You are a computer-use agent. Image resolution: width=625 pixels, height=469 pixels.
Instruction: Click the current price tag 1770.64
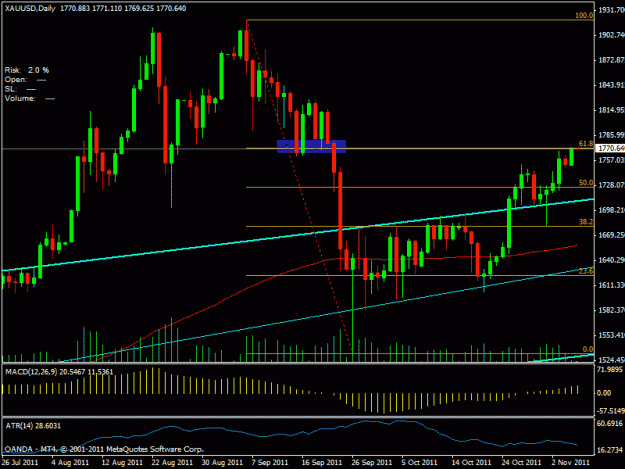coord(610,148)
